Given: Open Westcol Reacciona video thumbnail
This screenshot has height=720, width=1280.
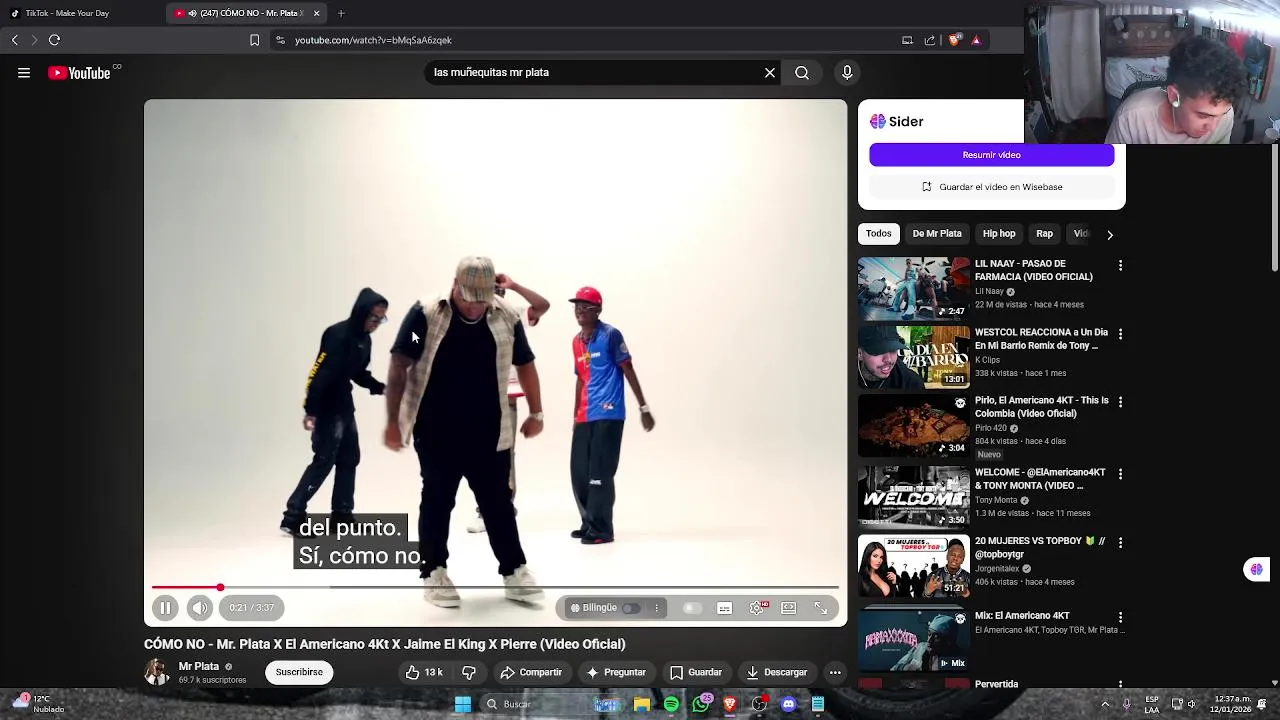Looking at the screenshot, I should (914, 357).
